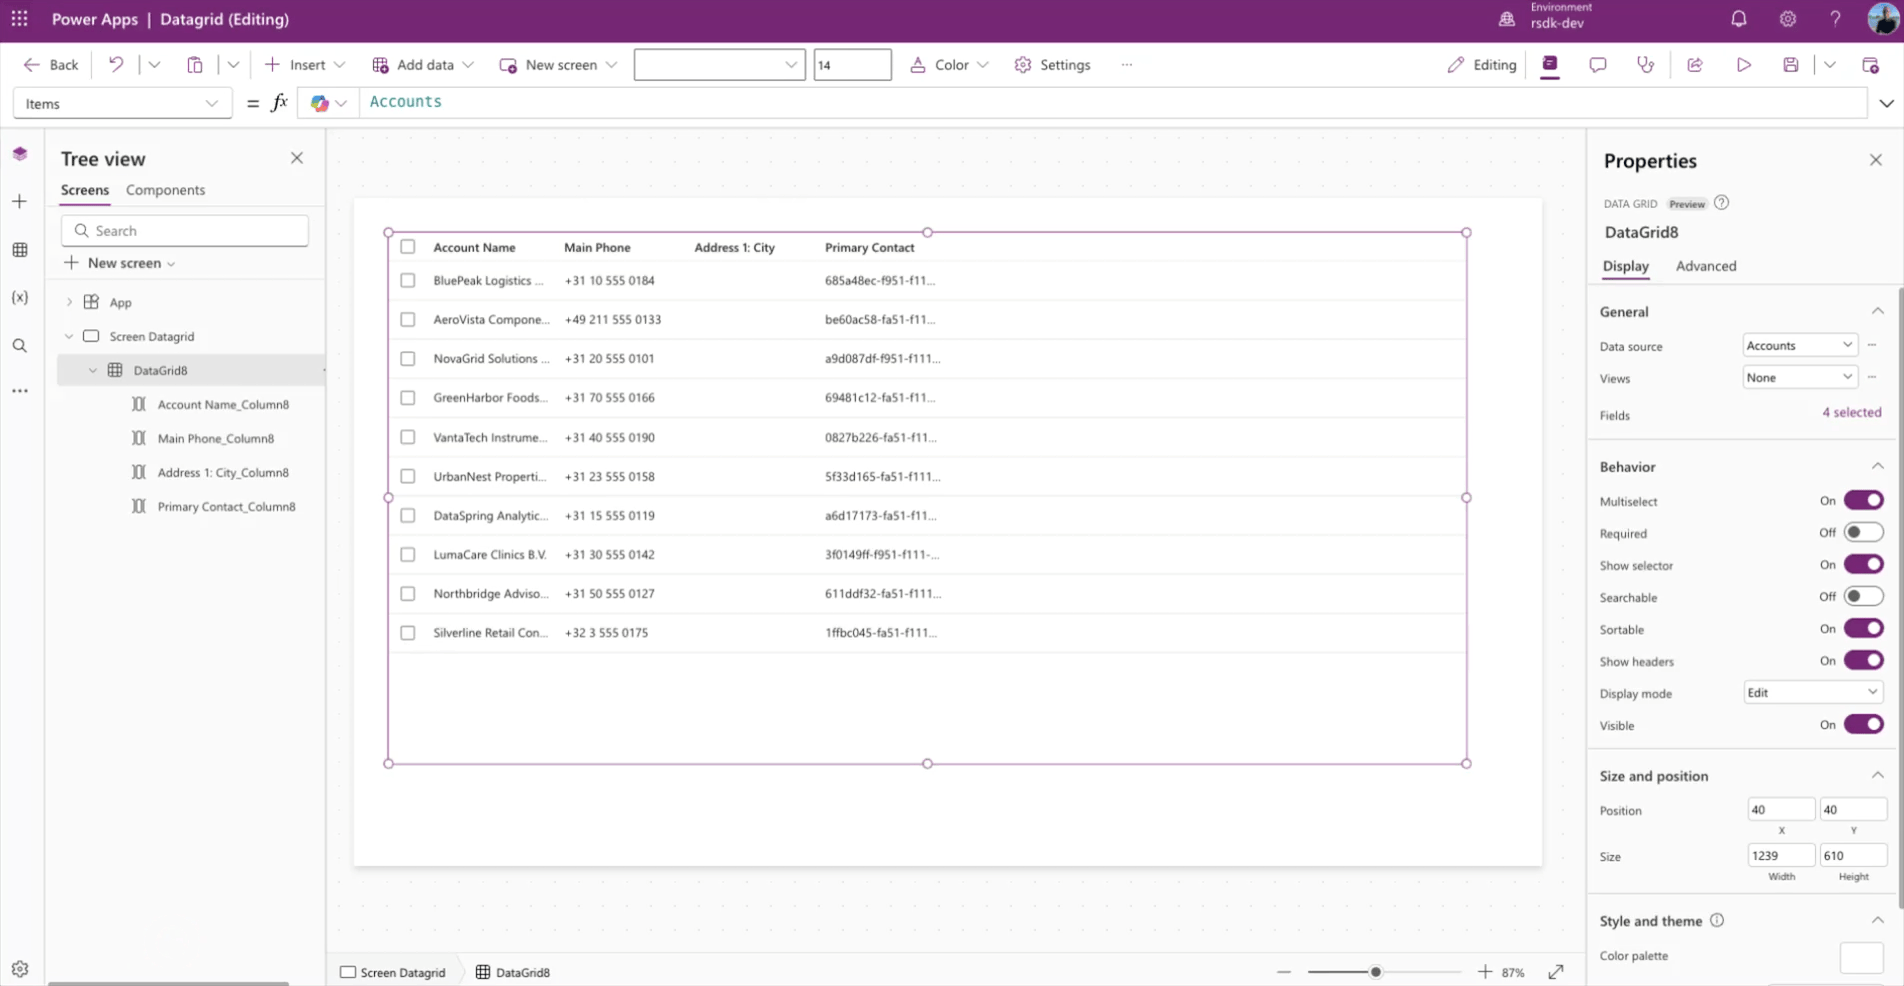Switch to the Advanced tab
1904x986 pixels.
pos(1706,266)
